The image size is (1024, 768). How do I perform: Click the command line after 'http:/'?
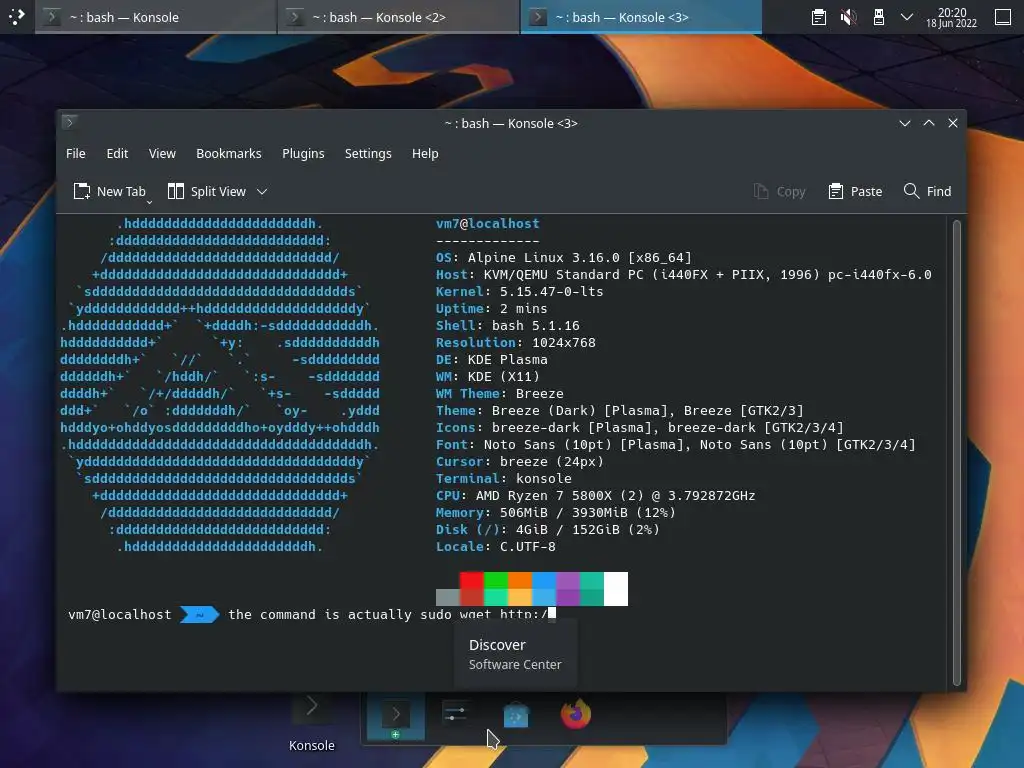pos(552,614)
